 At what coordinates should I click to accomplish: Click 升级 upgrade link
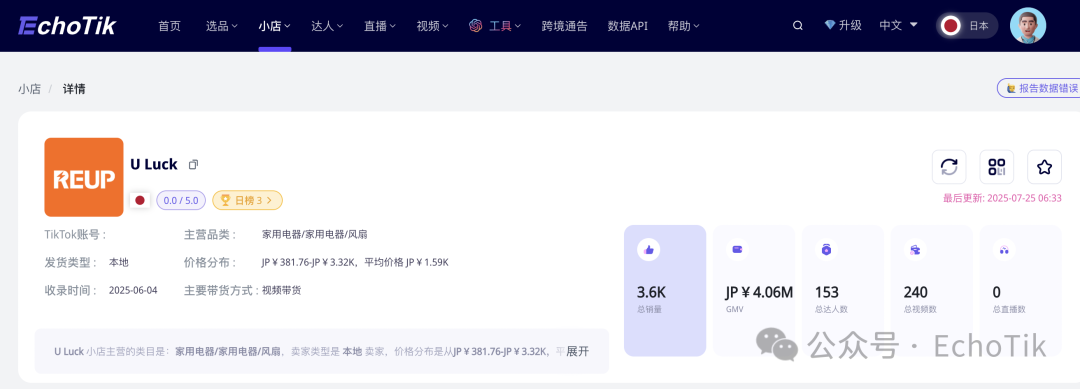[850, 25]
